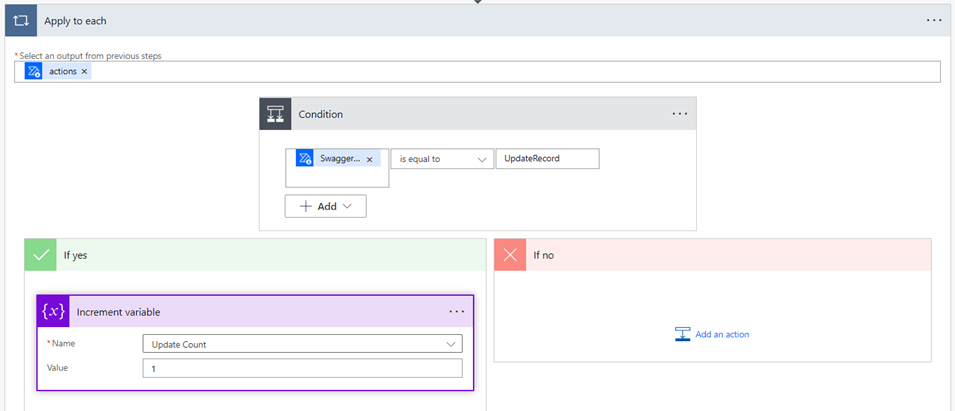
Task: Open the Condition ellipsis menu
Action: tap(680, 114)
